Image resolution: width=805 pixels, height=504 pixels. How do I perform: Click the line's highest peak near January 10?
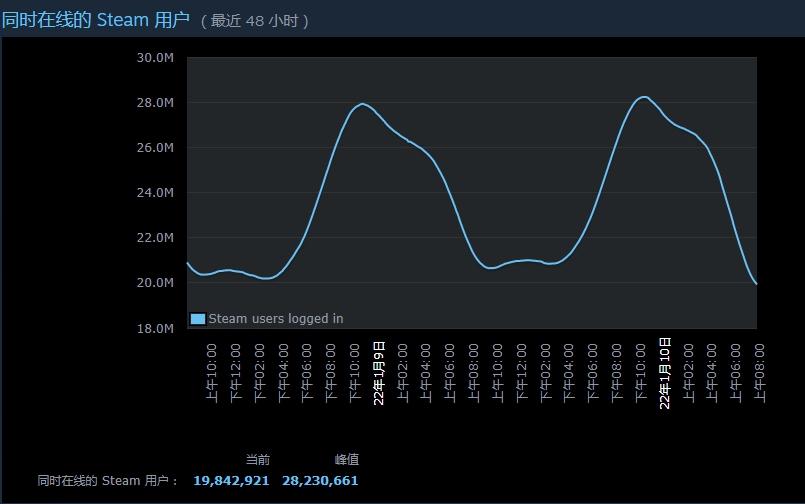(x=644, y=97)
